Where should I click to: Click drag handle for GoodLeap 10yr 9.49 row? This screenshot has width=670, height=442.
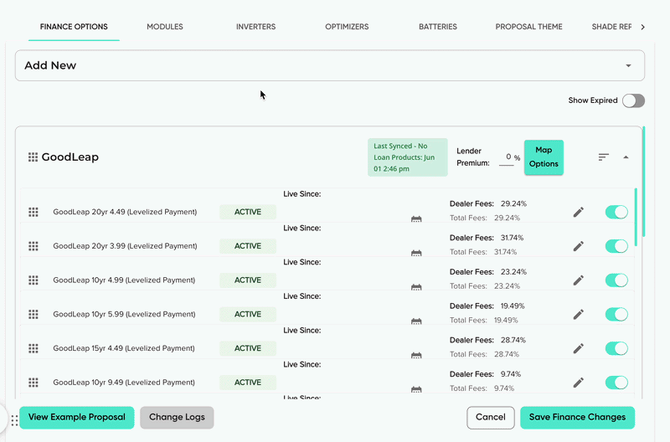(x=33, y=383)
